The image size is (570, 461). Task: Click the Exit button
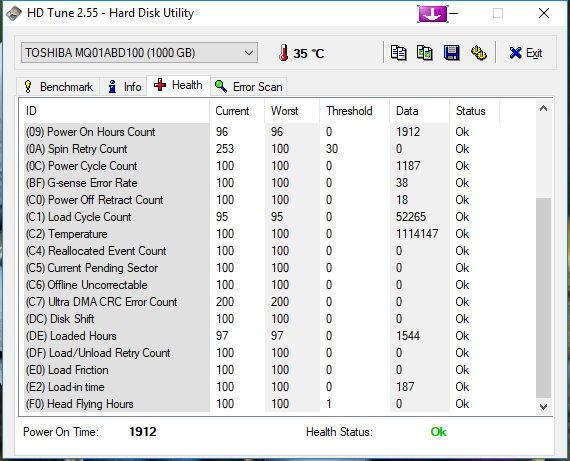click(x=526, y=53)
